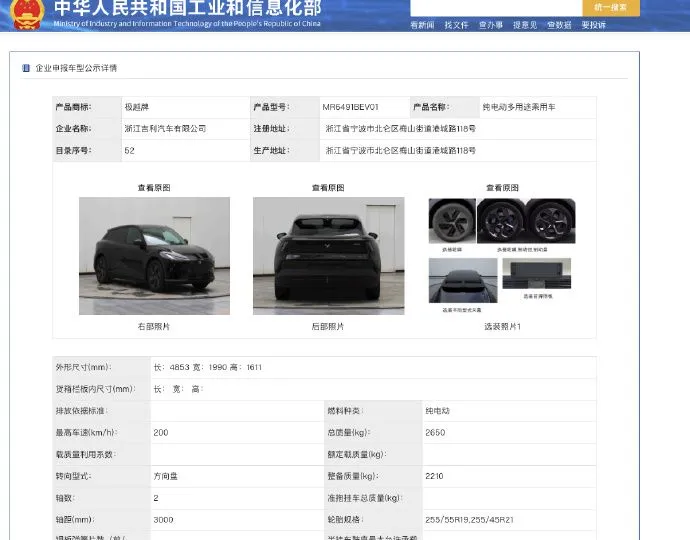
Task: Open the roof sensor optional photo
Action: (462, 280)
